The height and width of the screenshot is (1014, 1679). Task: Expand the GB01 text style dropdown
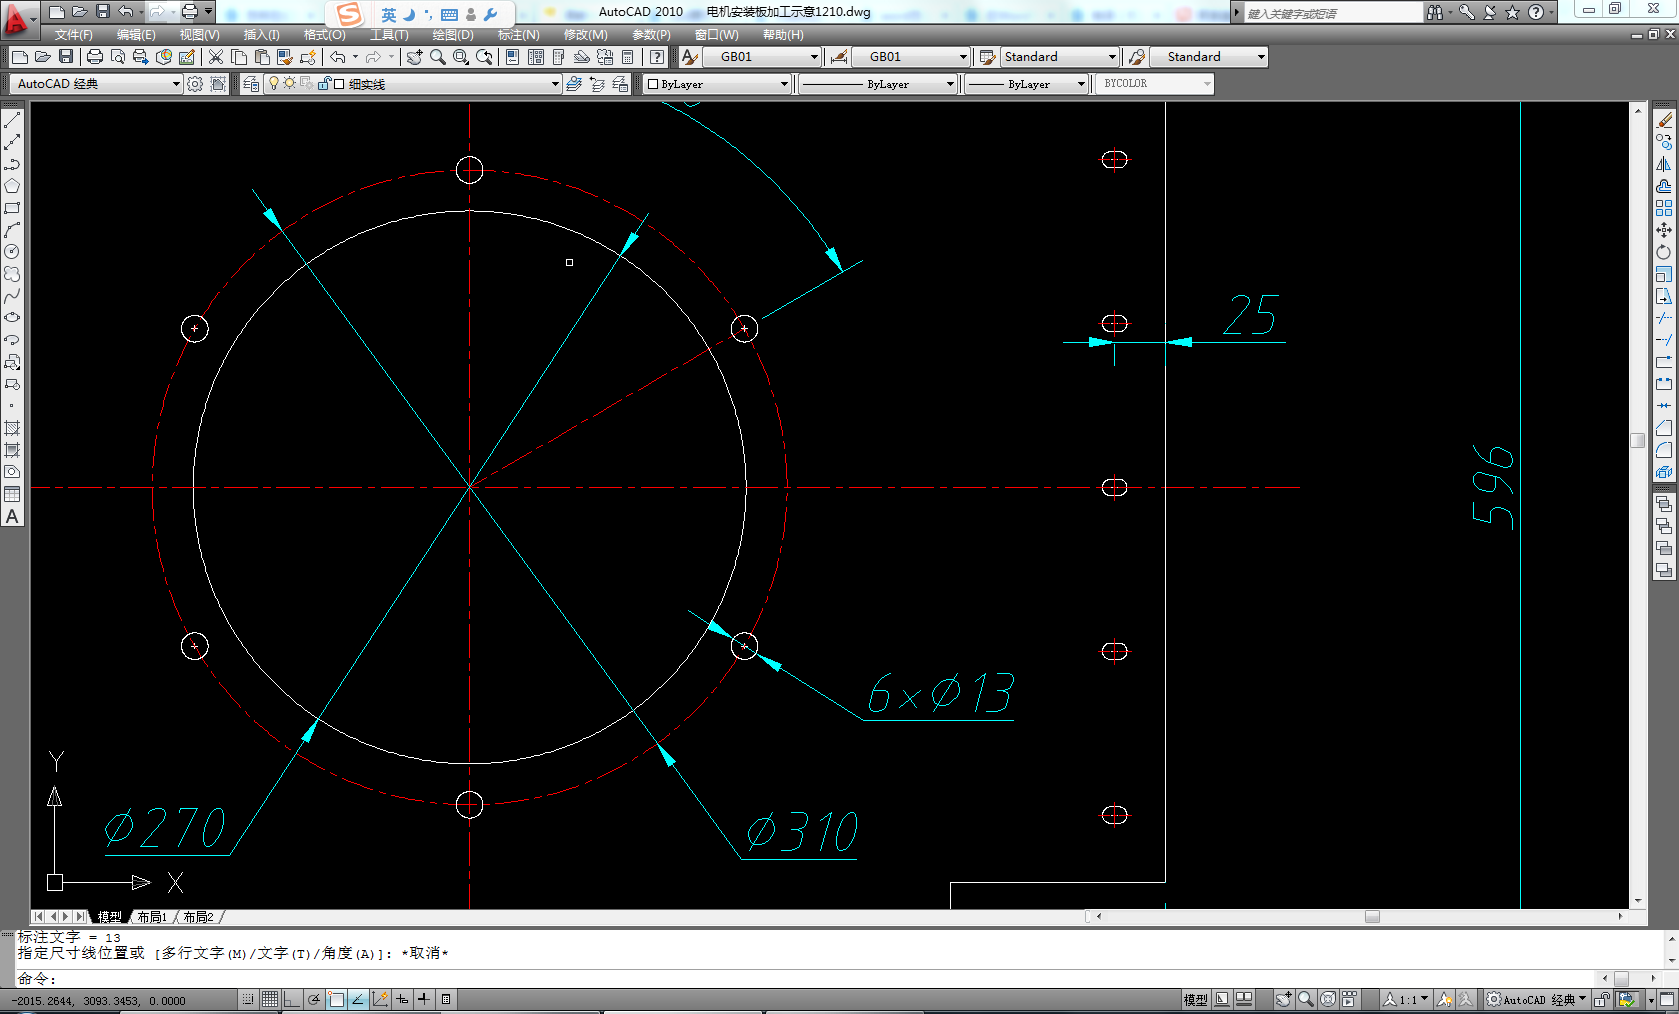point(814,57)
